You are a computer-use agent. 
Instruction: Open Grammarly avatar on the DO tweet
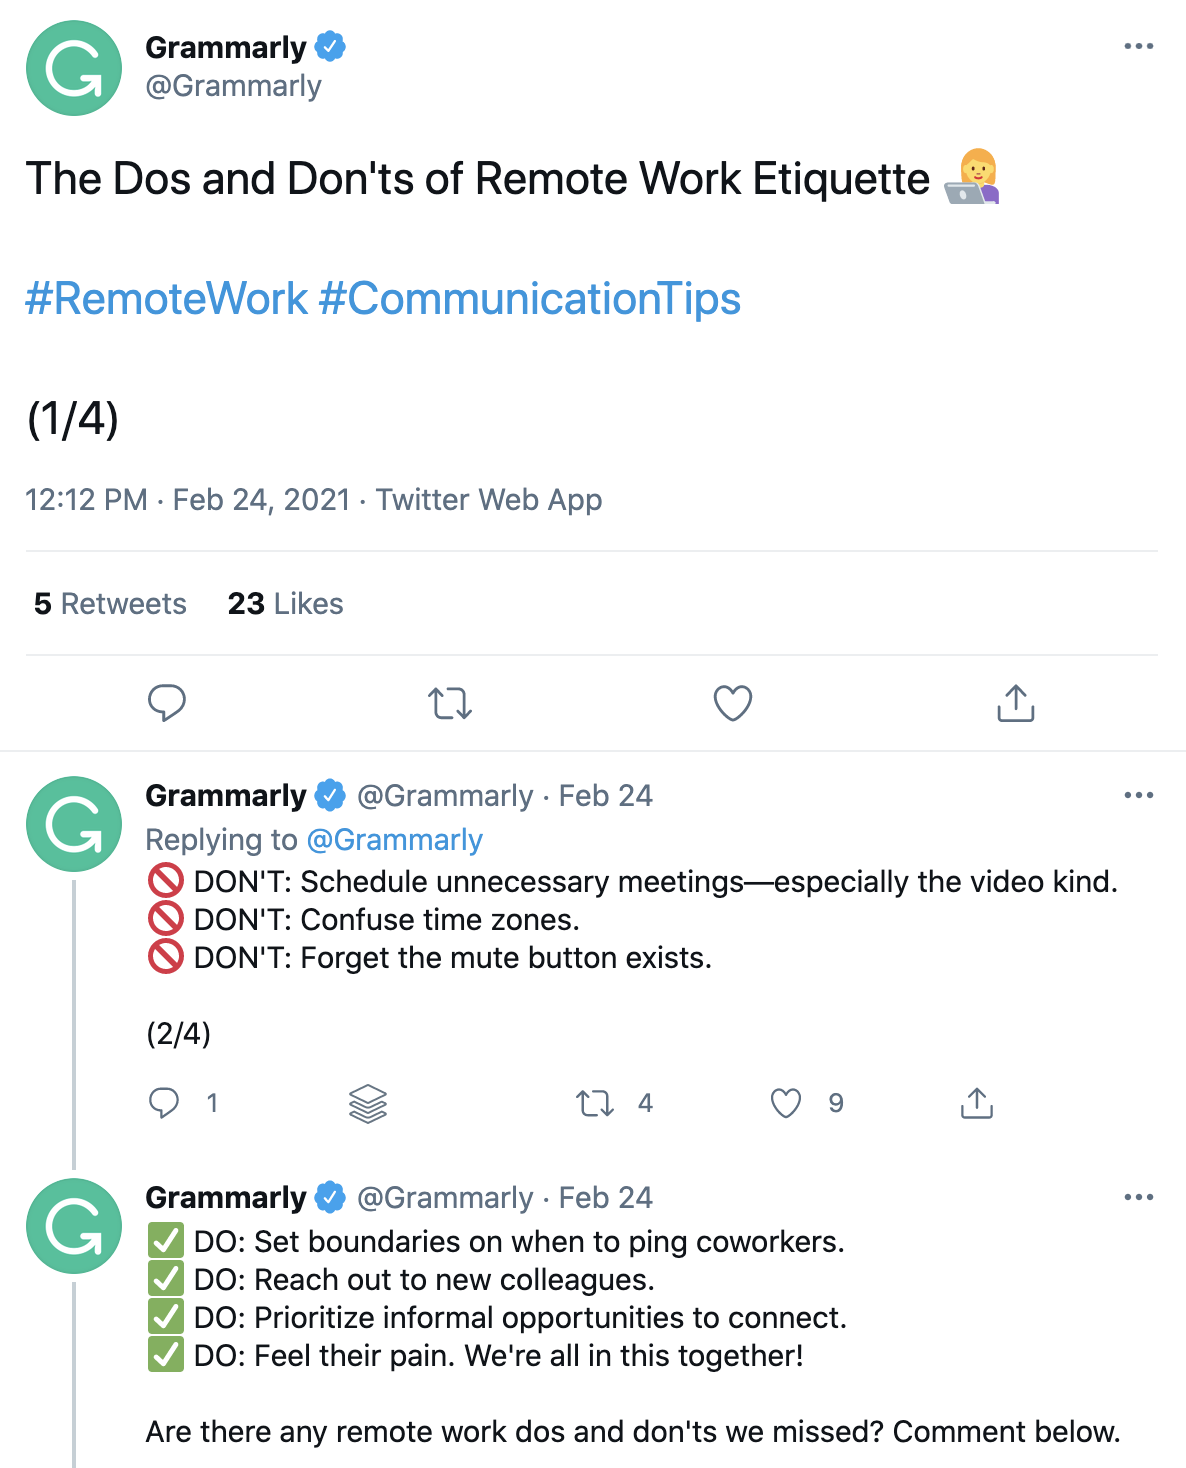click(74, 1226)
